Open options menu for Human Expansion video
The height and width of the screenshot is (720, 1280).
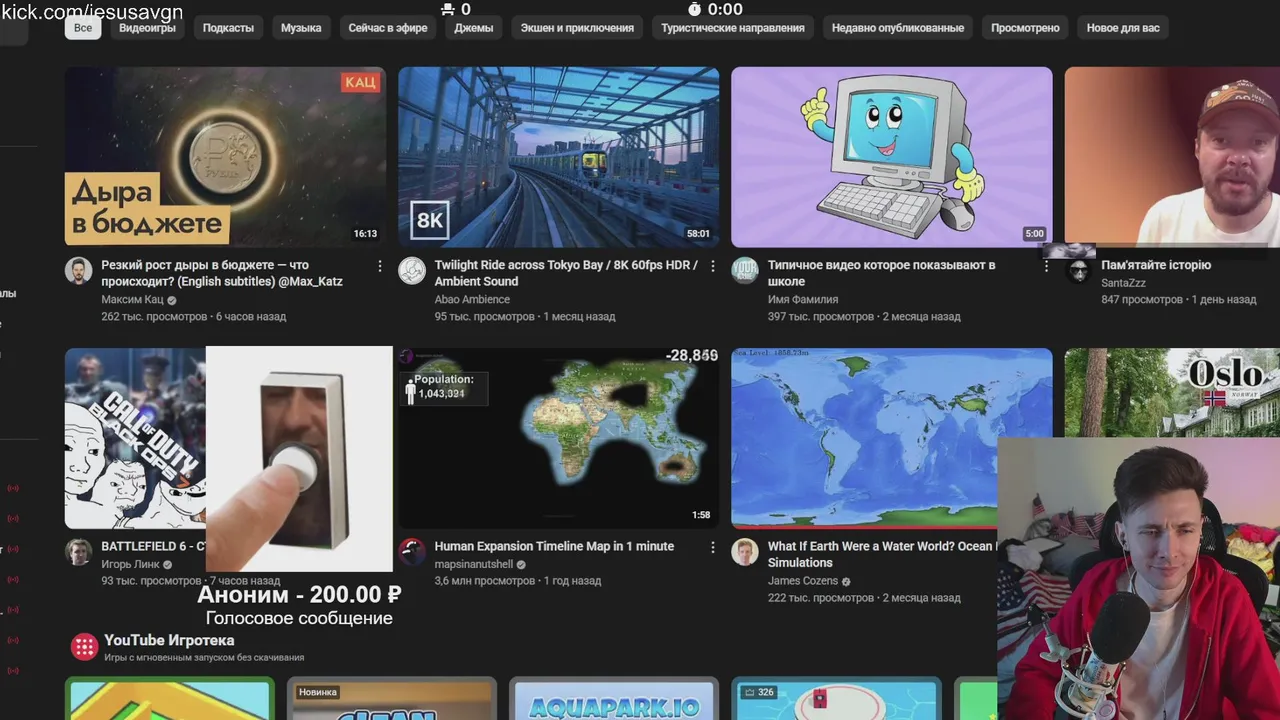point(712,547)
